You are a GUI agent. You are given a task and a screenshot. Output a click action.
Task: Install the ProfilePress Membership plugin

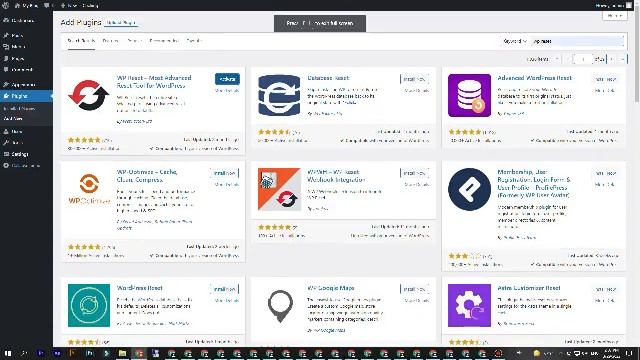[x=606, y=173]
